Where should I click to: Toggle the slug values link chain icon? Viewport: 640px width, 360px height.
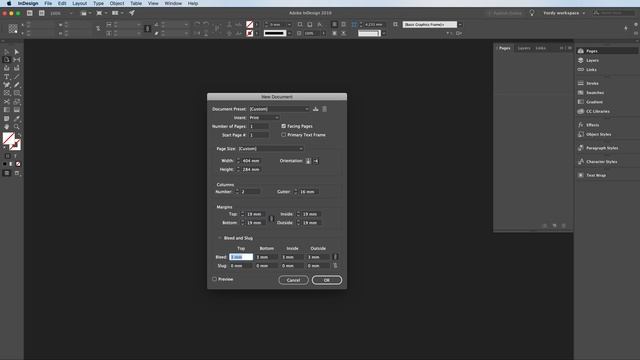[x=335, y=266]
